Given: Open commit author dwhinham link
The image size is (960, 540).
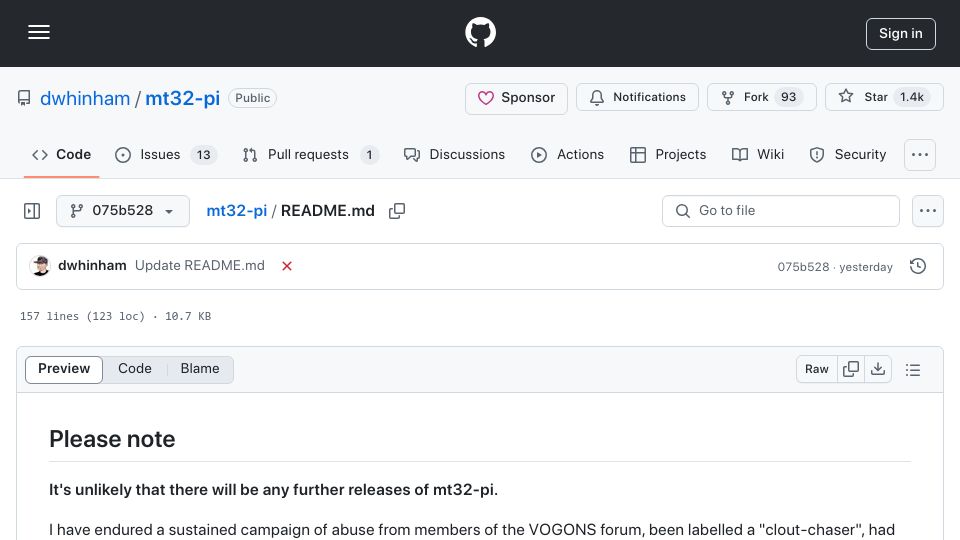Looking at the screenshot, I should coord(92,266).
